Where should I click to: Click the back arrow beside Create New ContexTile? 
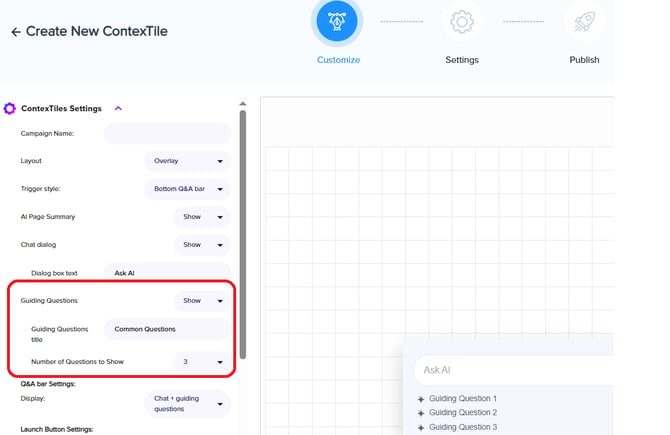tap(16, 32)
